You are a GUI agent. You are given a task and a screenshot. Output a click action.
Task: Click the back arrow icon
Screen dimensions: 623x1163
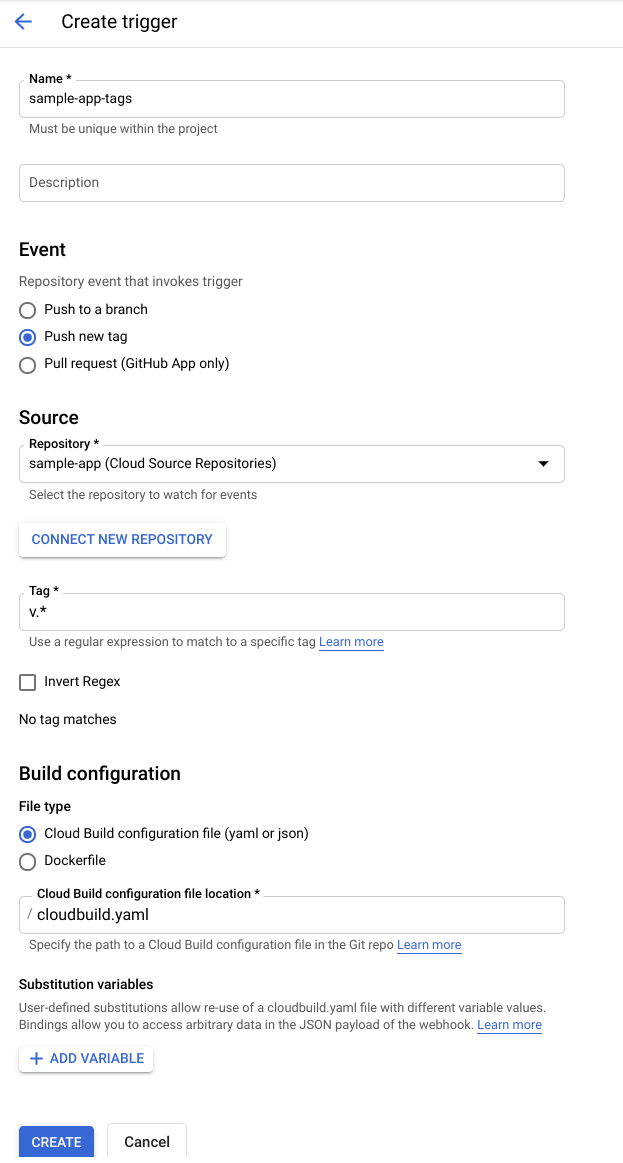pyautogui.click(x=23, y=22)
